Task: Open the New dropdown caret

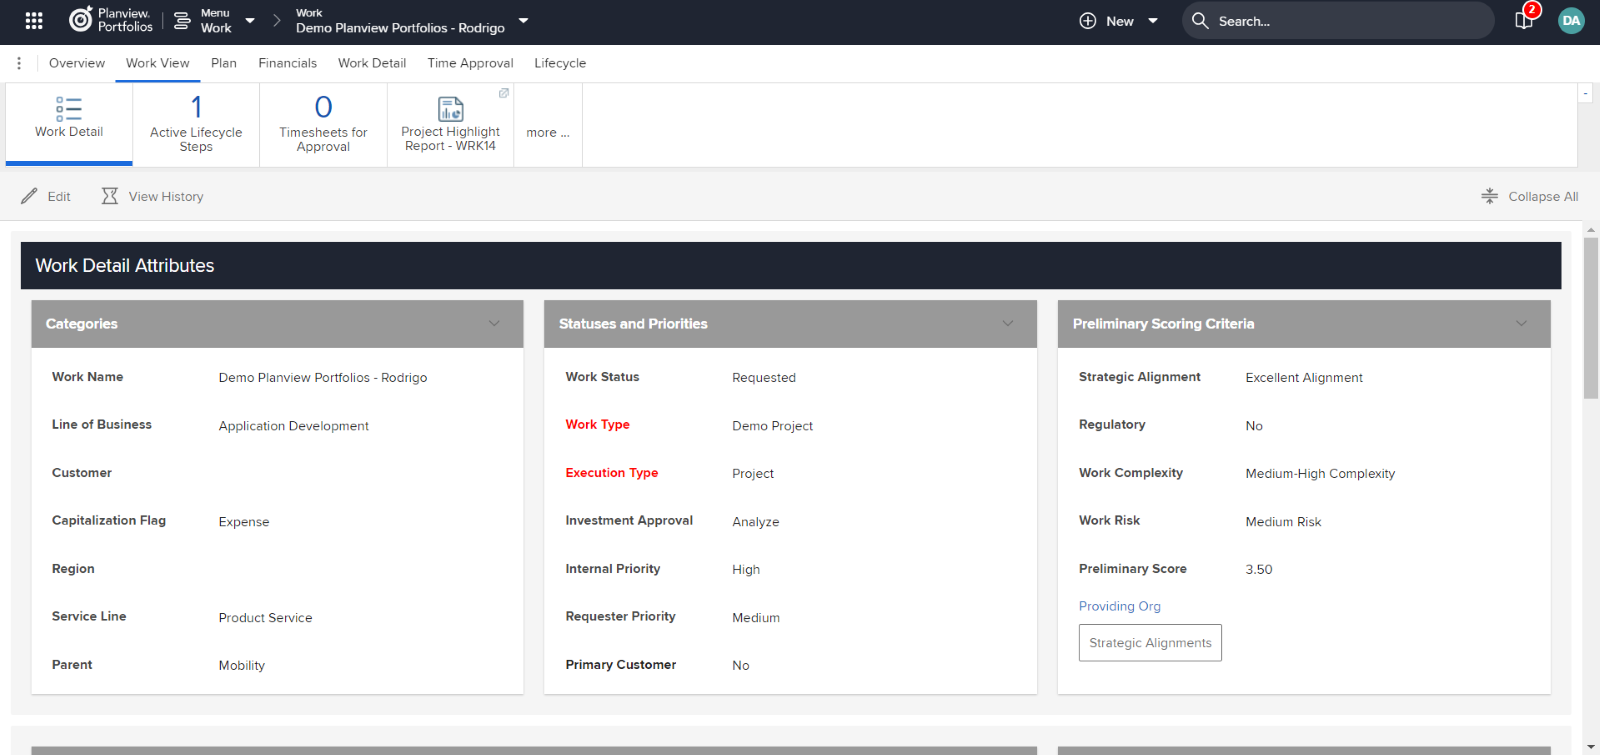Action: tap(1153, 21)
